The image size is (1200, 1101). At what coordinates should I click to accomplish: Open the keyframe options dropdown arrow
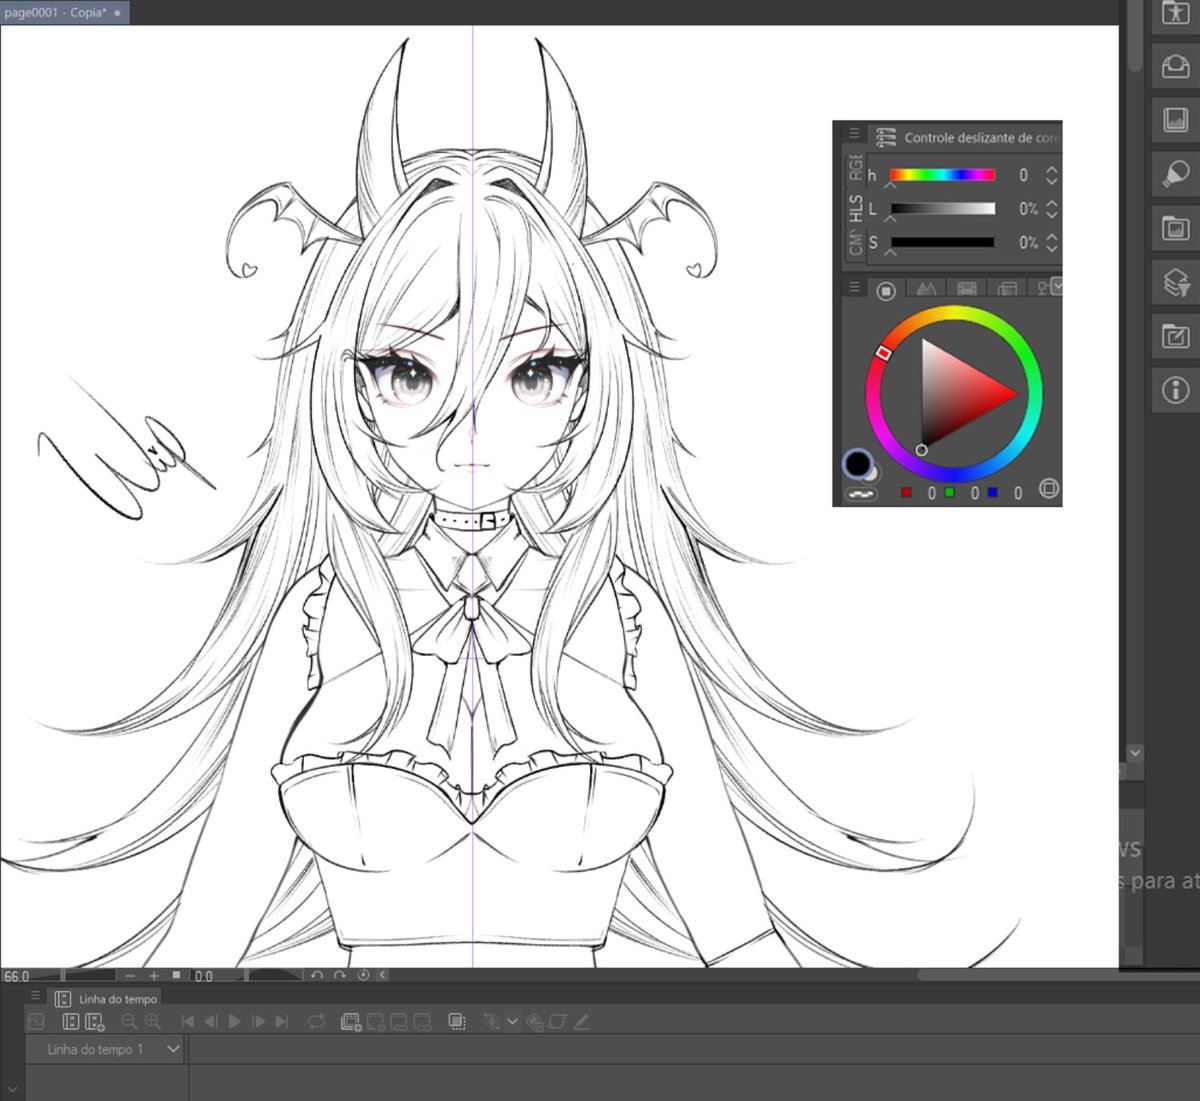pyautogui.click(x=512, y=1022)
